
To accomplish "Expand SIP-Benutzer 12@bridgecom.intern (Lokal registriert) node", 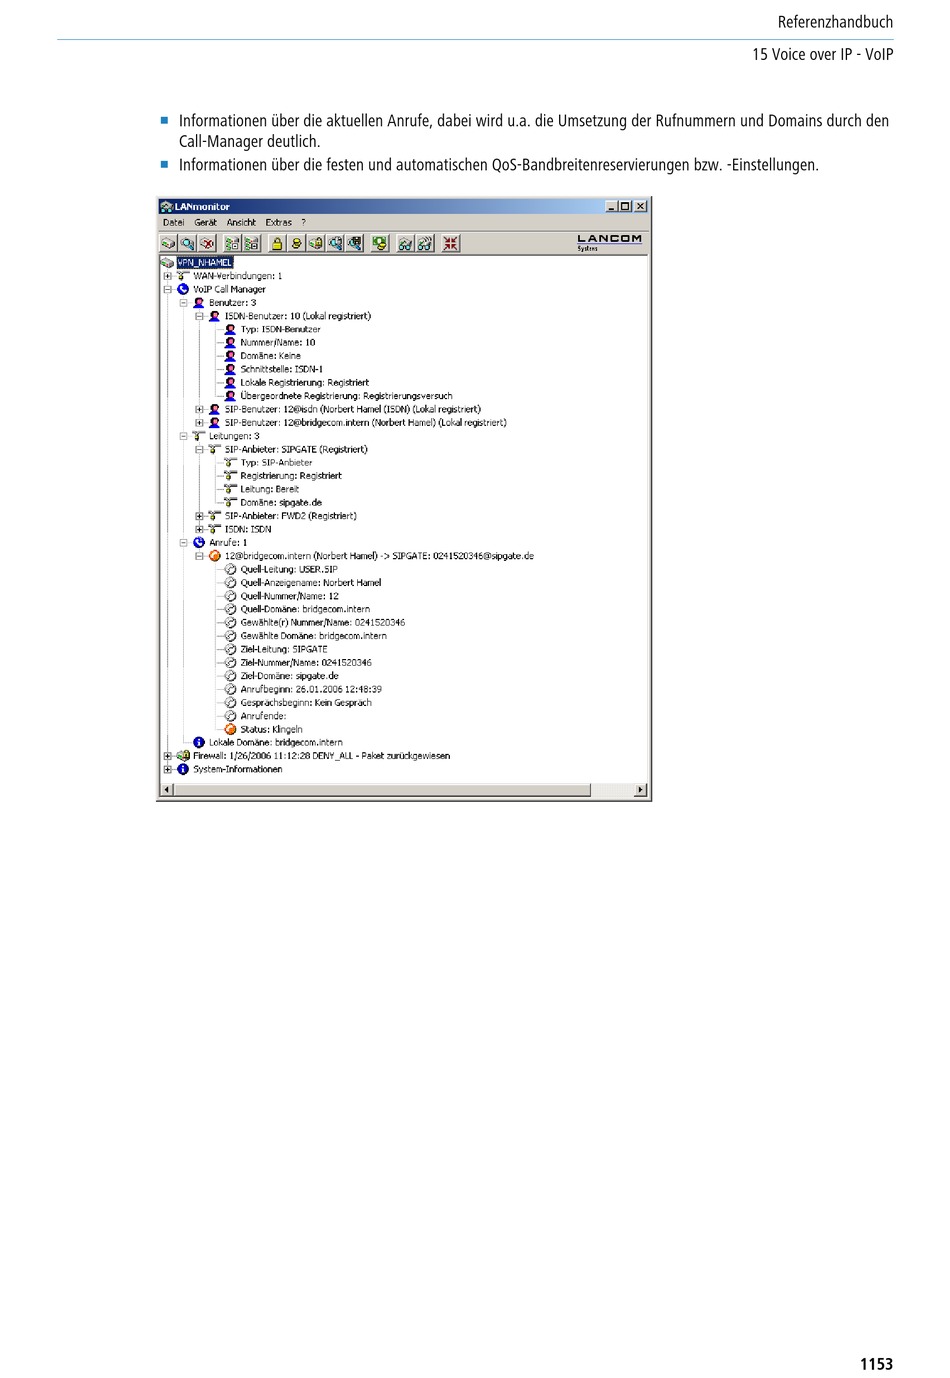I will point(199,423).
